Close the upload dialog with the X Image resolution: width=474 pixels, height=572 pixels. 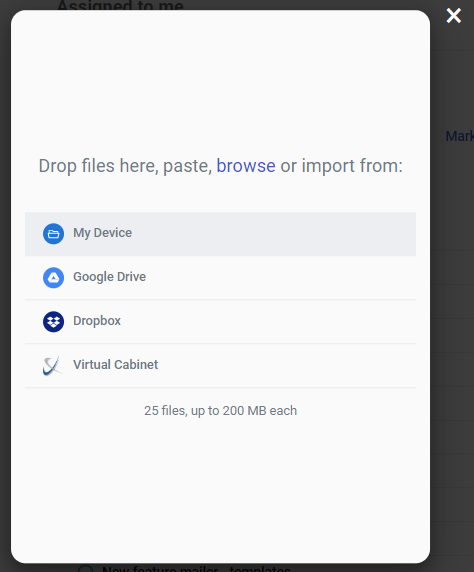click(x=454, y=16)
